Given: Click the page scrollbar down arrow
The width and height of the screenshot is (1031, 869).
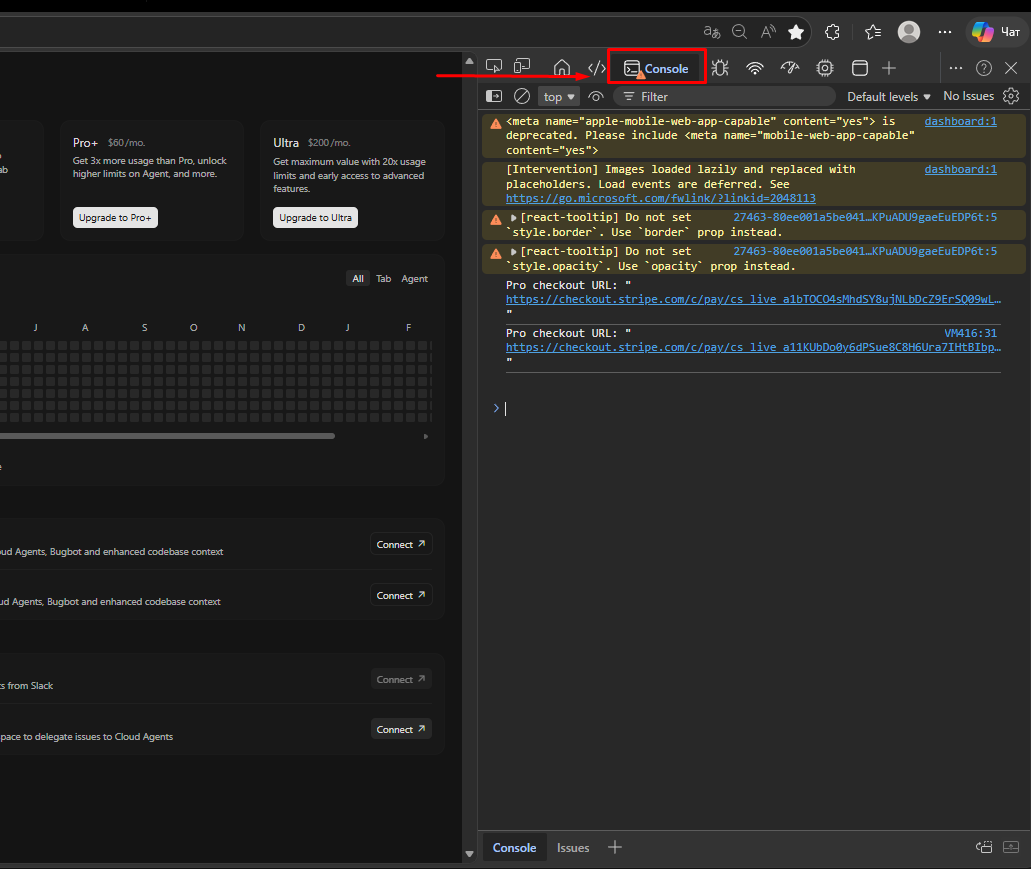Looking at the screenshot, I should click(x=469, y=854).
